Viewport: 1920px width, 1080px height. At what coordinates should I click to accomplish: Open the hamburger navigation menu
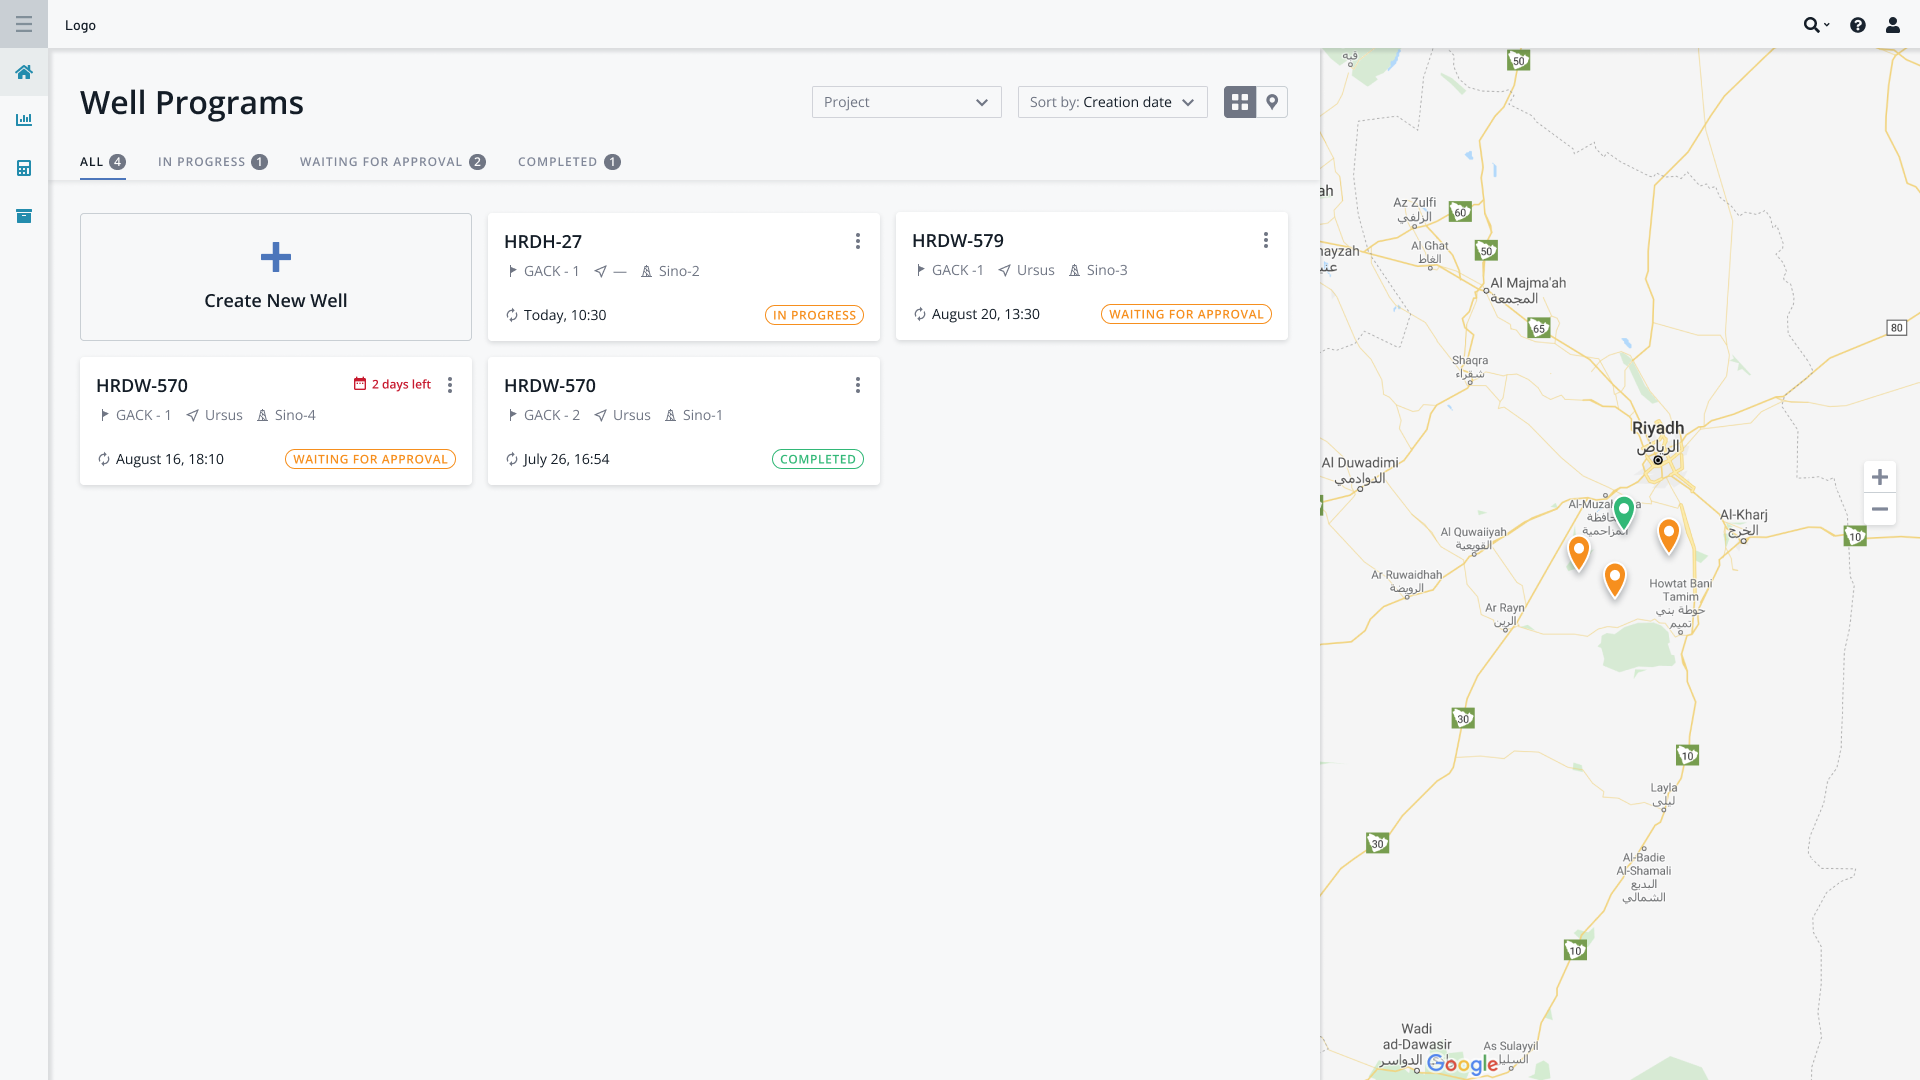click(24, 24)
